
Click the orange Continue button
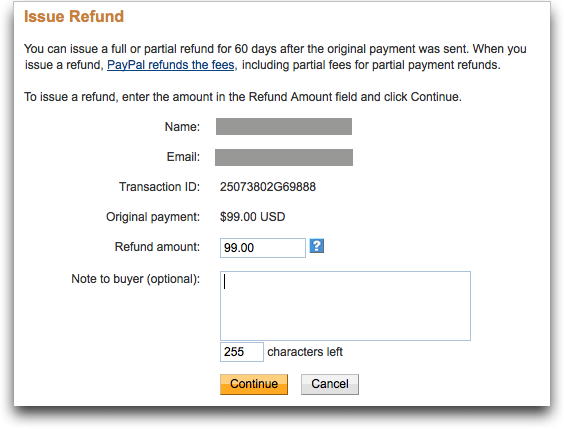tap(254, 384)
